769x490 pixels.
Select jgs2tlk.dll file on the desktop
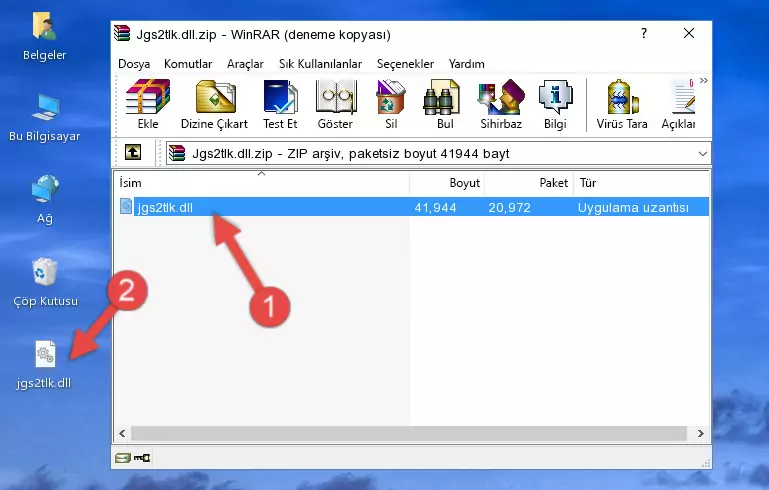pos(44,365)
